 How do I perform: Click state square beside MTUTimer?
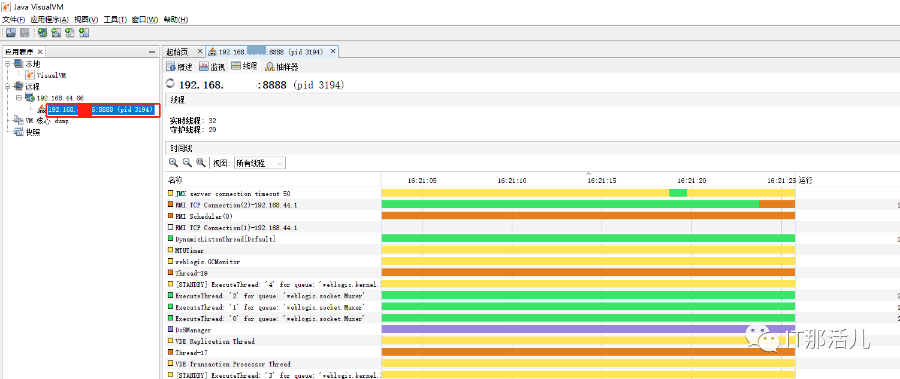(170, 250)
